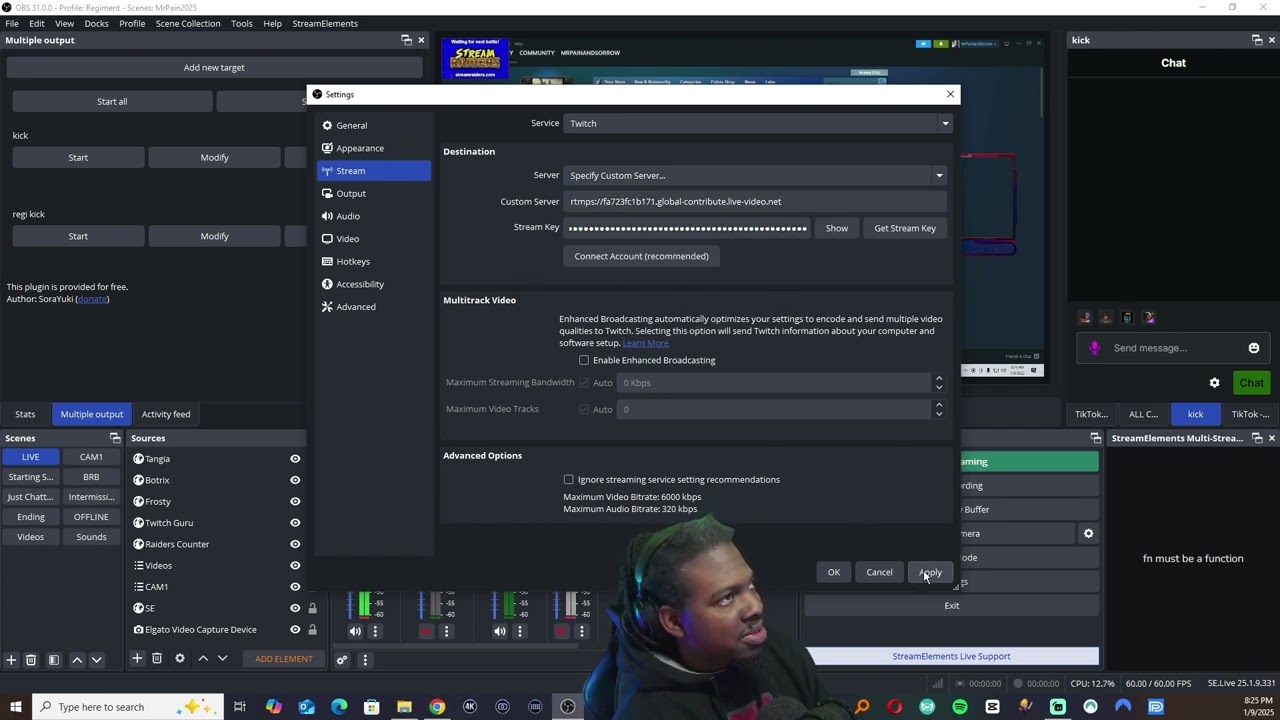The height and width of the screenshot is (720, 1280).
Task: Open the Scene Collection menu
Action: click(x=188, y=23)
